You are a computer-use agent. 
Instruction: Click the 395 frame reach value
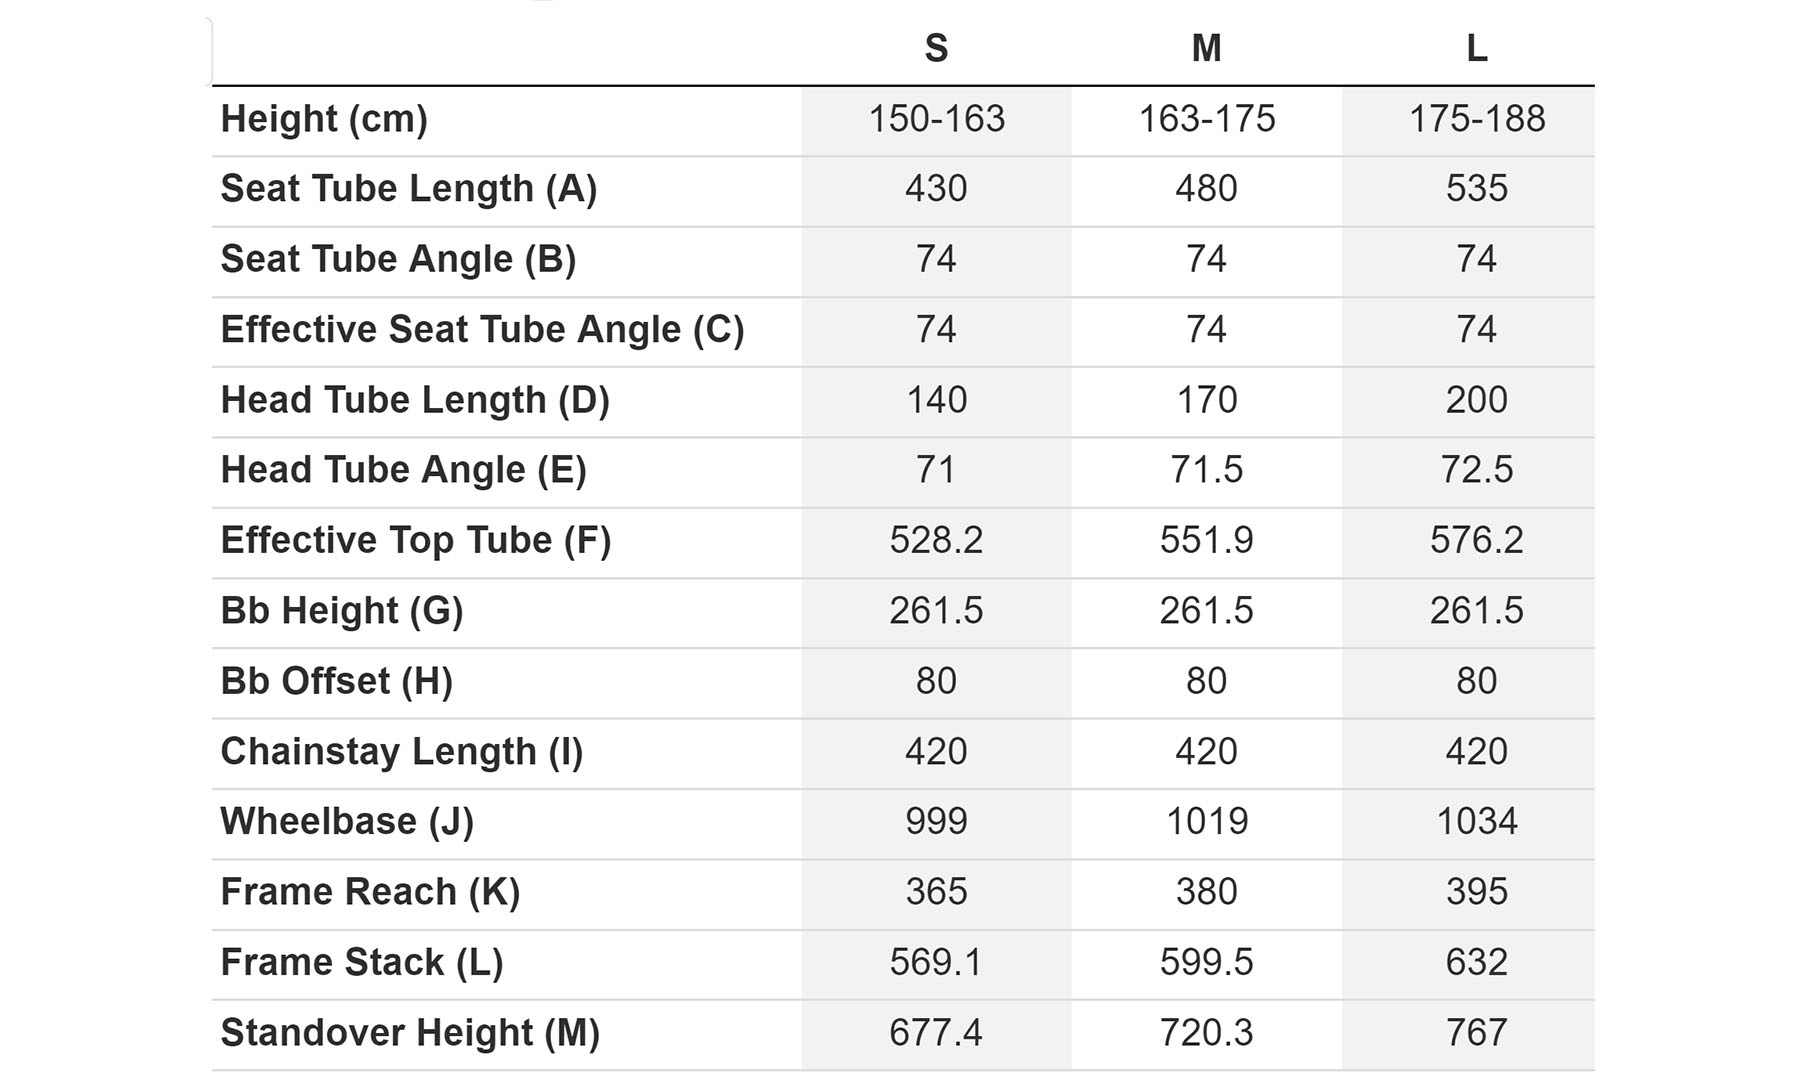[1477, 892]
